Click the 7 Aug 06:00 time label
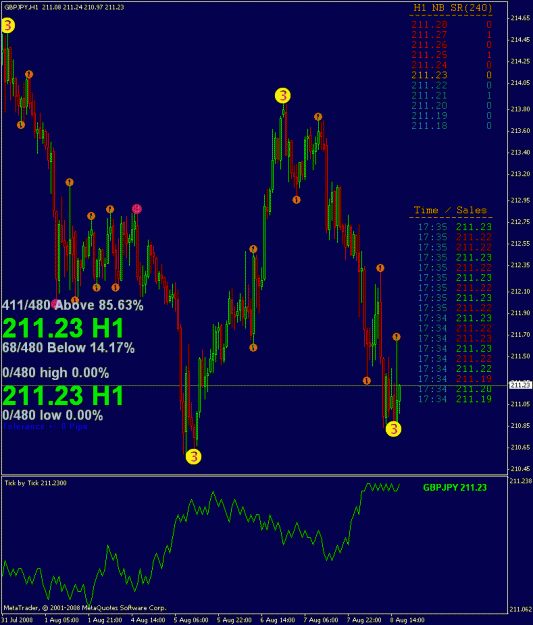 (x=321, y=620)
